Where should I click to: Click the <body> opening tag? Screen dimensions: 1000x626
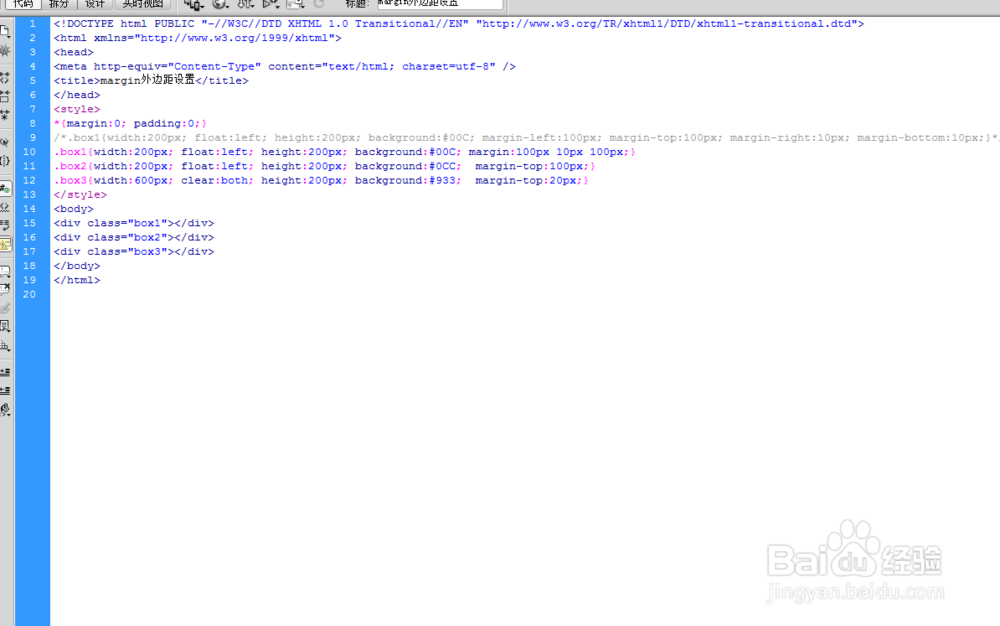tap(73, 209)
